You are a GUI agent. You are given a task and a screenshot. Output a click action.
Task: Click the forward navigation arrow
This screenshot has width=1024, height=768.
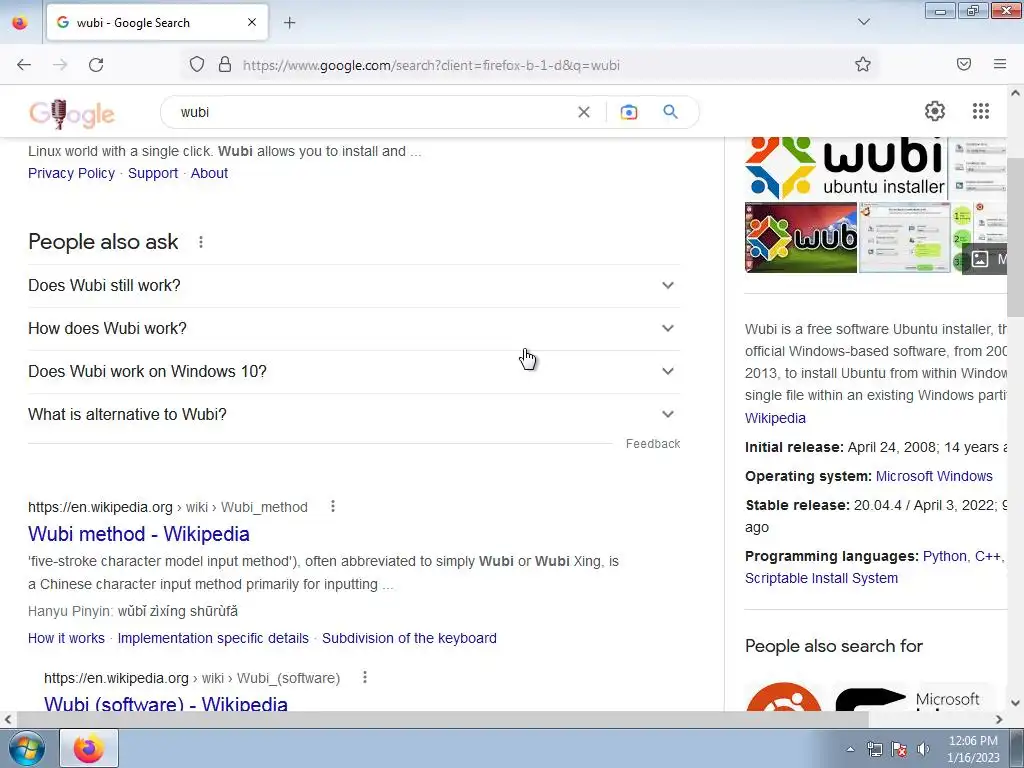(x=60, y=65)
